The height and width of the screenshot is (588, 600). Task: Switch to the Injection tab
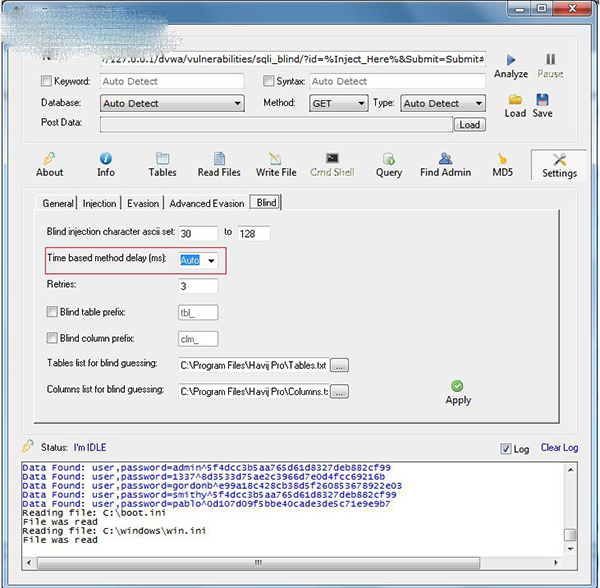tap(99, 204)
